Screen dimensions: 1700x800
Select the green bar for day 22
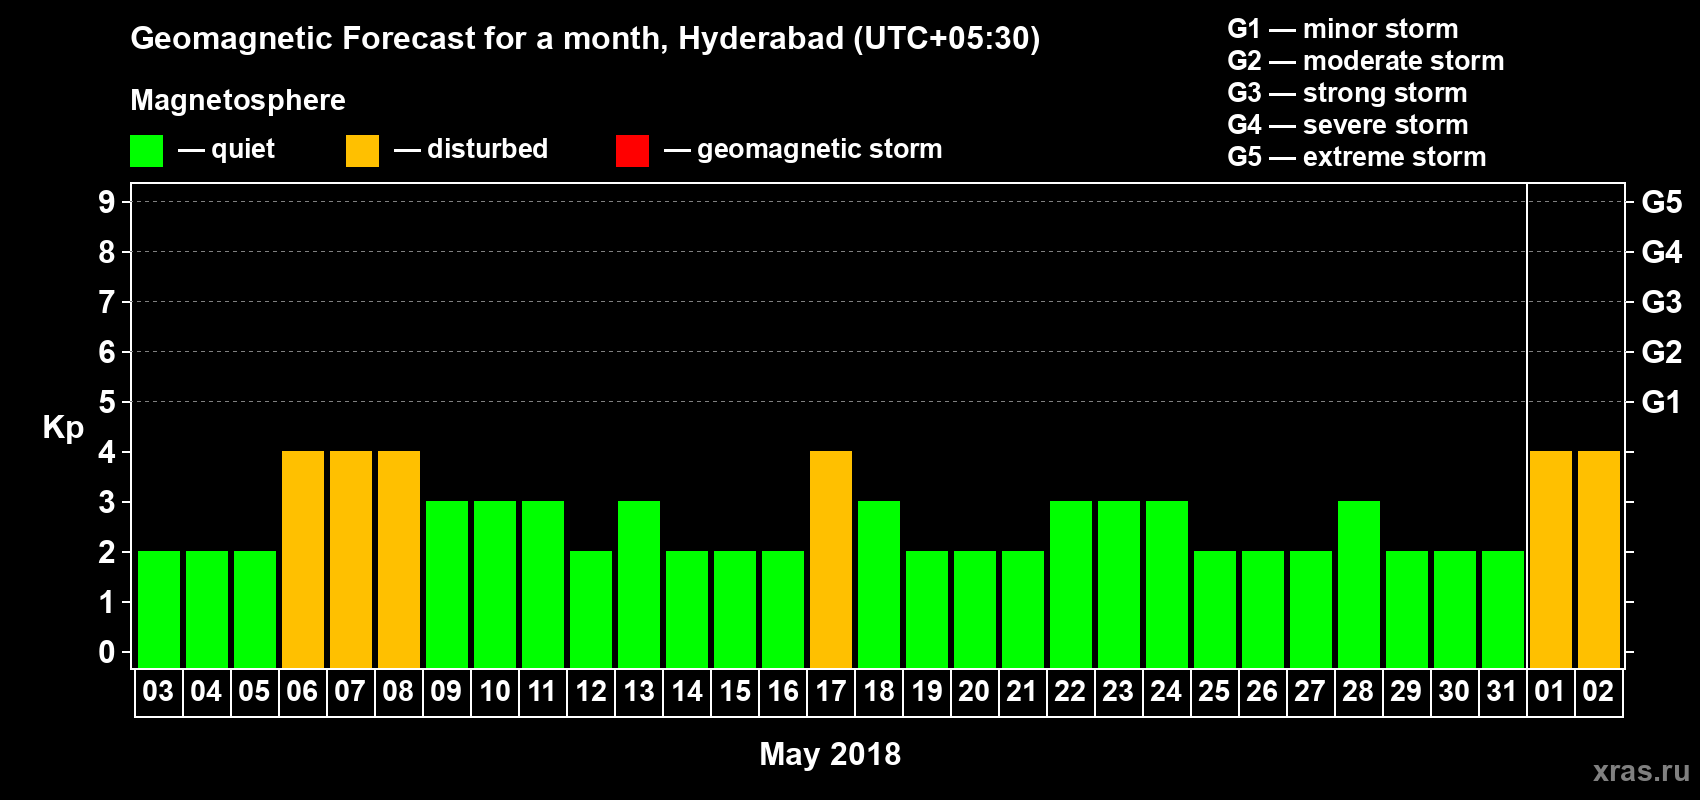click(1071, 584)
